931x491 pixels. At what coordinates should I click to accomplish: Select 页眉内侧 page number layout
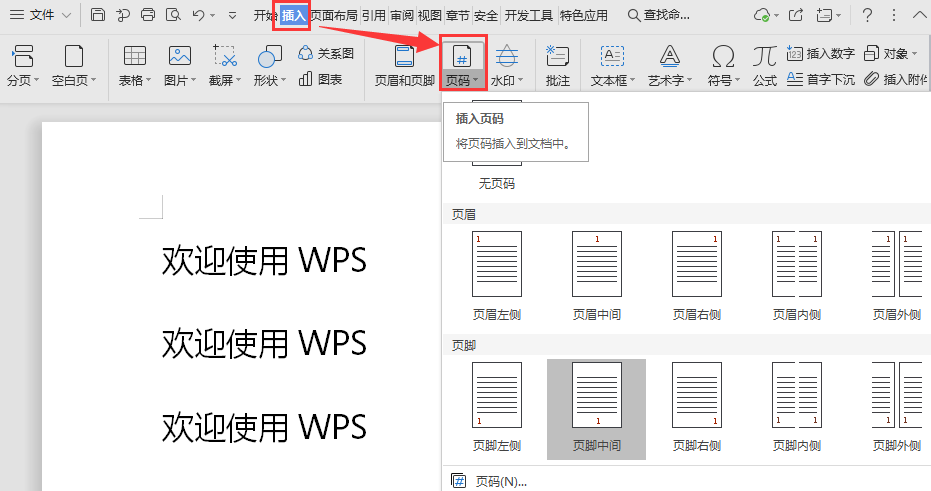click(797, 276)
